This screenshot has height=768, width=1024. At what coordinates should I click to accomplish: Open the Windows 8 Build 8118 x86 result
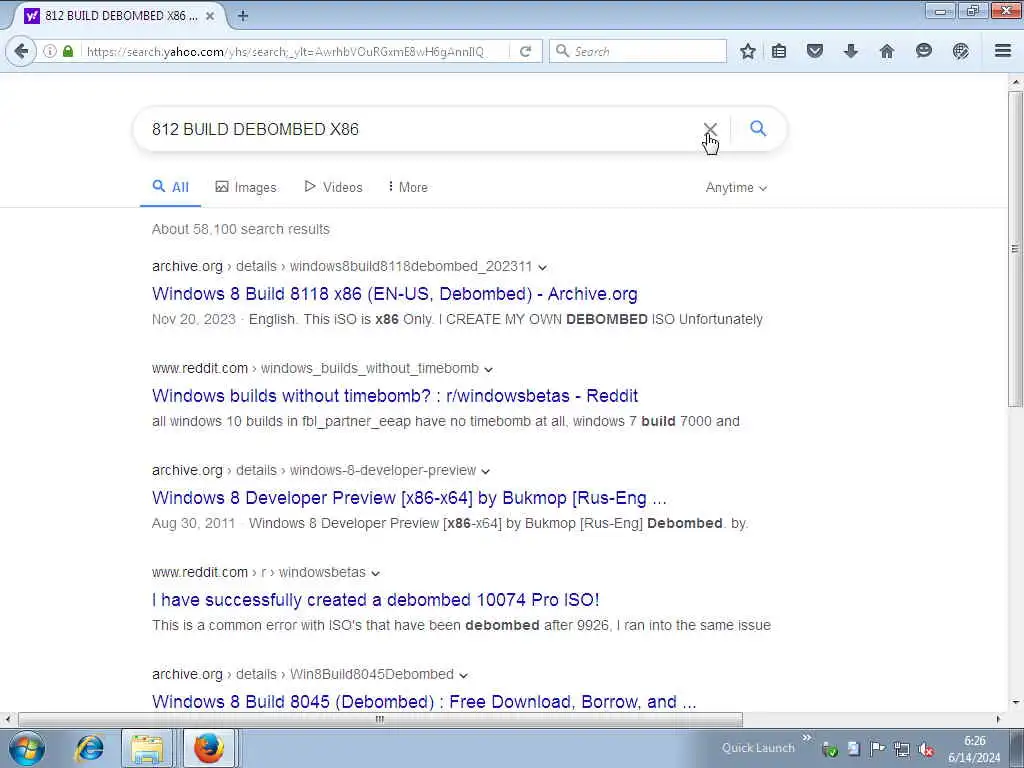394,294
